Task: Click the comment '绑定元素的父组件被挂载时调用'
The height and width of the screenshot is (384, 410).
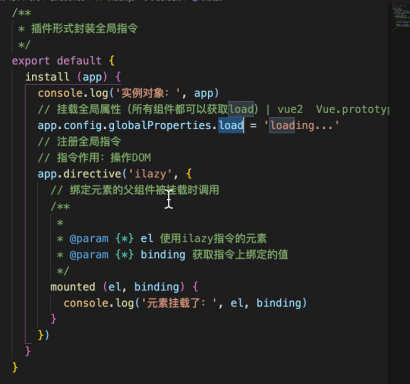Action: (135, 190)
